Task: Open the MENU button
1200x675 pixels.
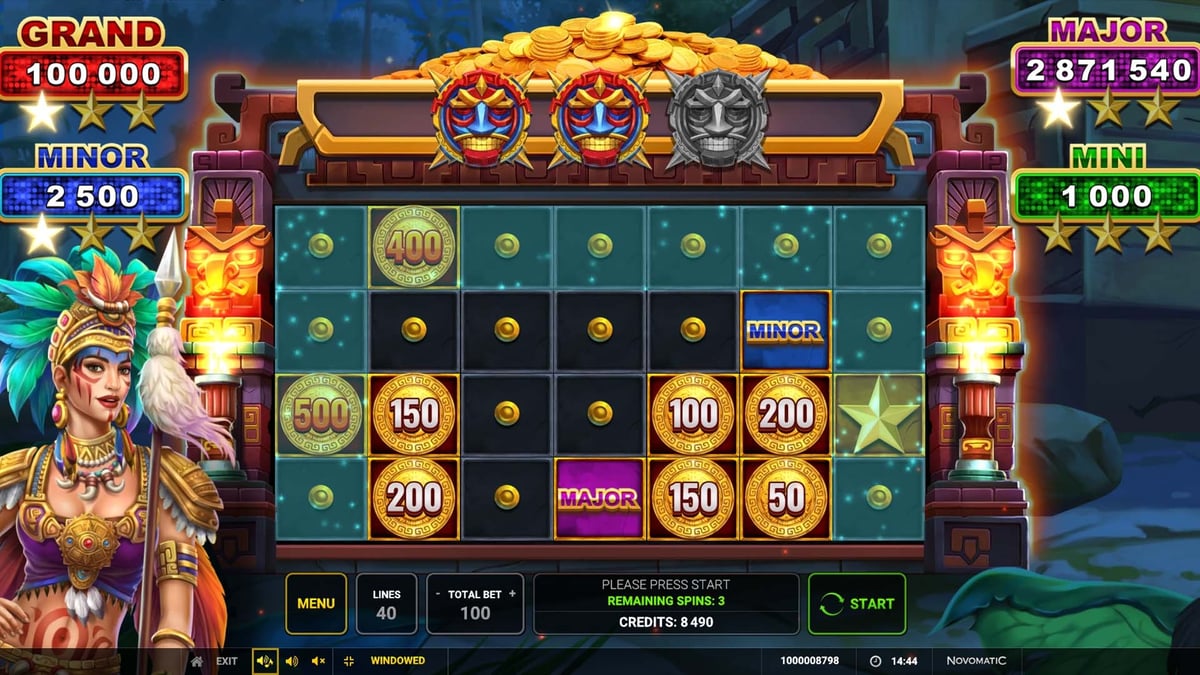Action: tap(316, 603)
